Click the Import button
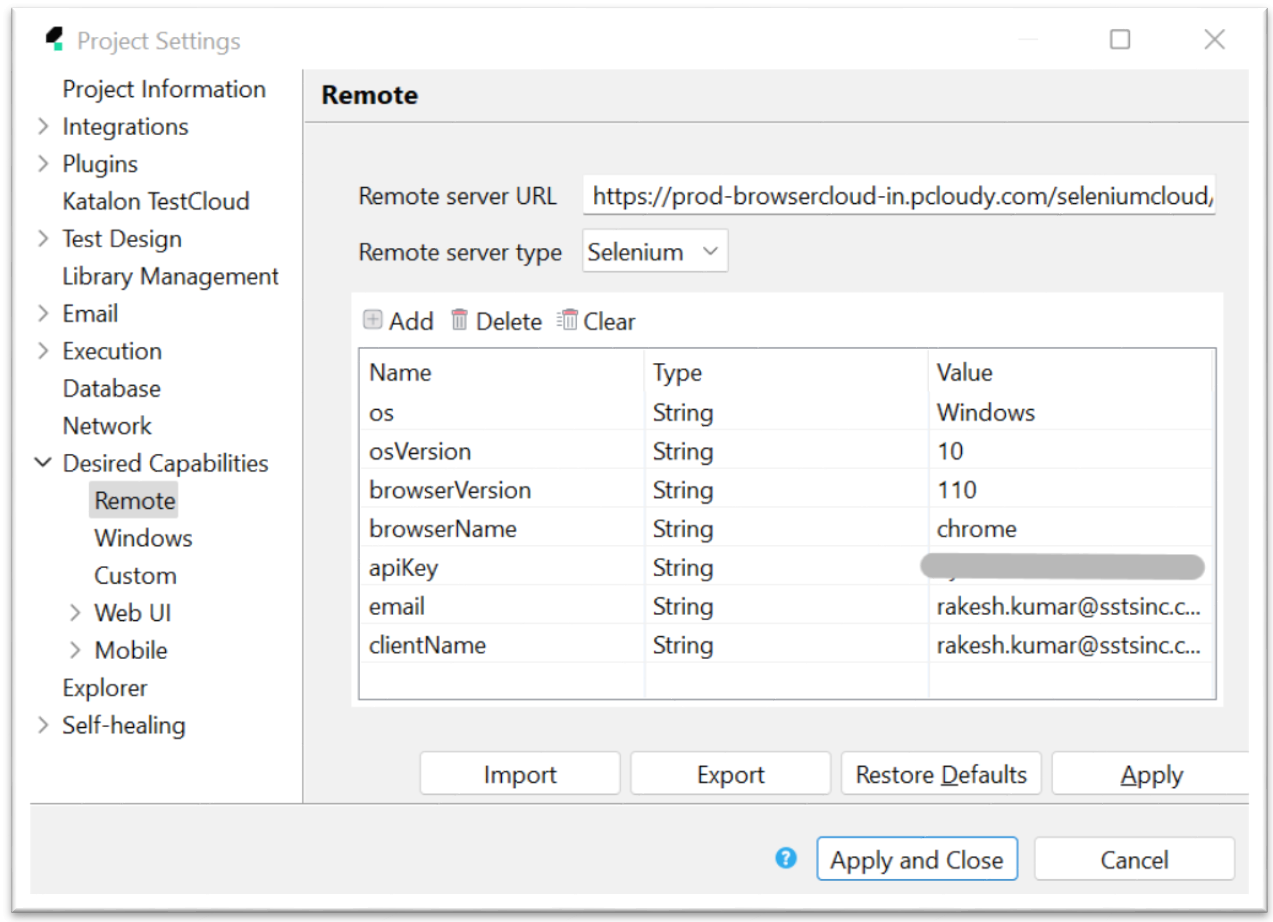 (519, 773)
